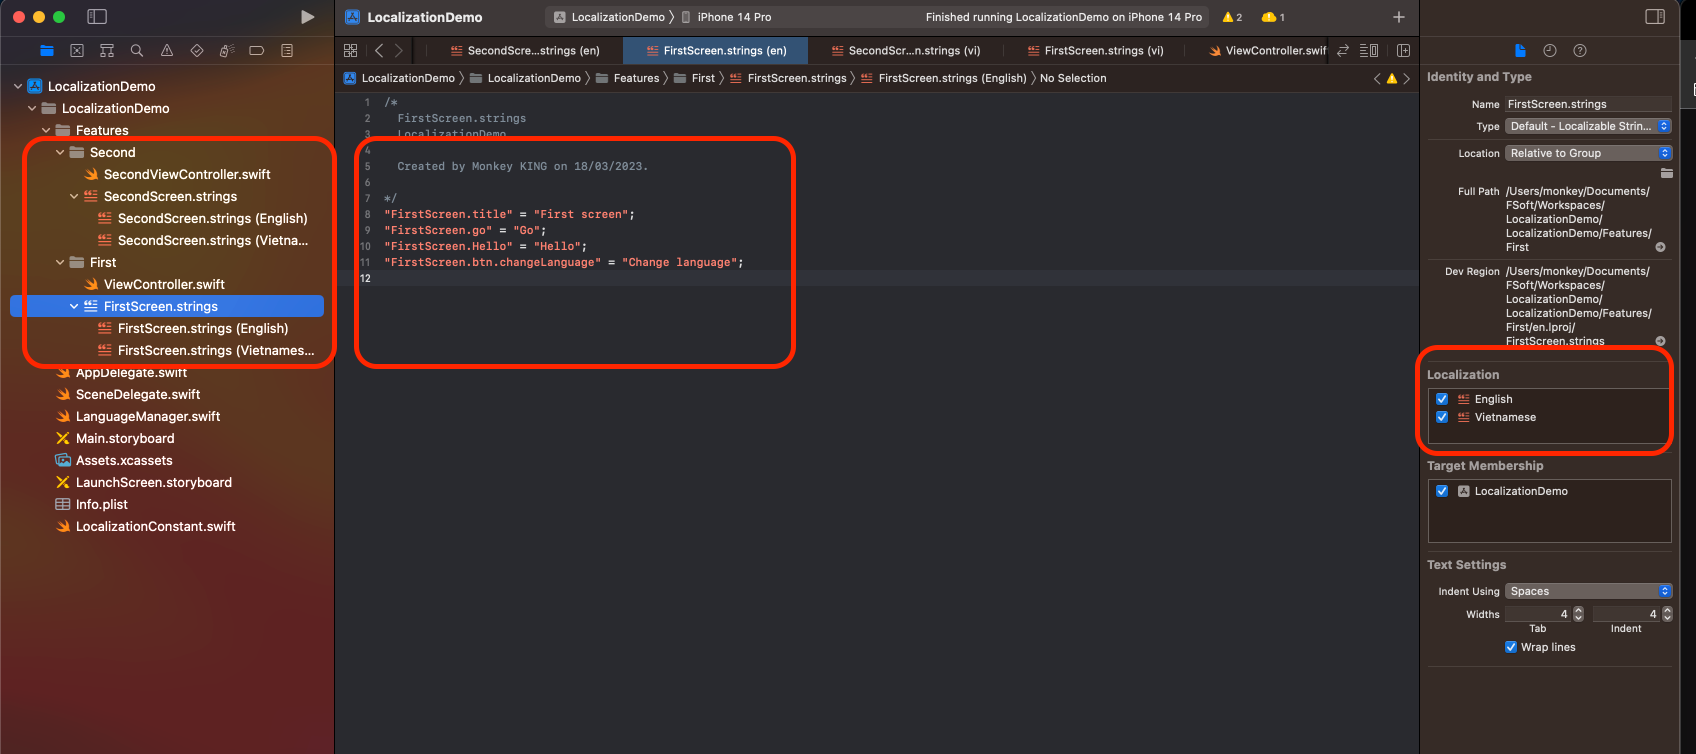Collapse SecondScreen.strings variants
This screenshot has width=1696, height=754.
click(74, 196)
